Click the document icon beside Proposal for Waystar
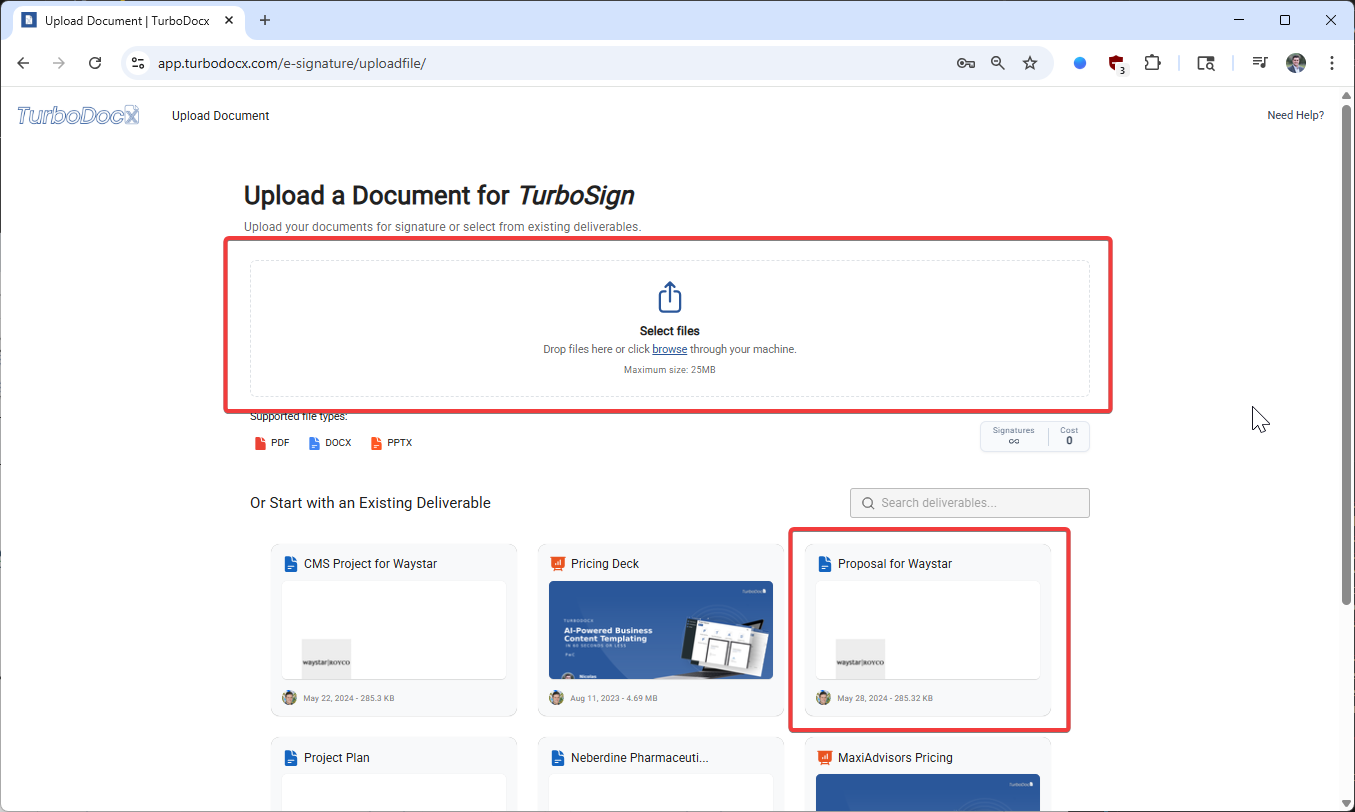Image resolution: width=1355 pixels, height=812 pixels. coord(825,564)
